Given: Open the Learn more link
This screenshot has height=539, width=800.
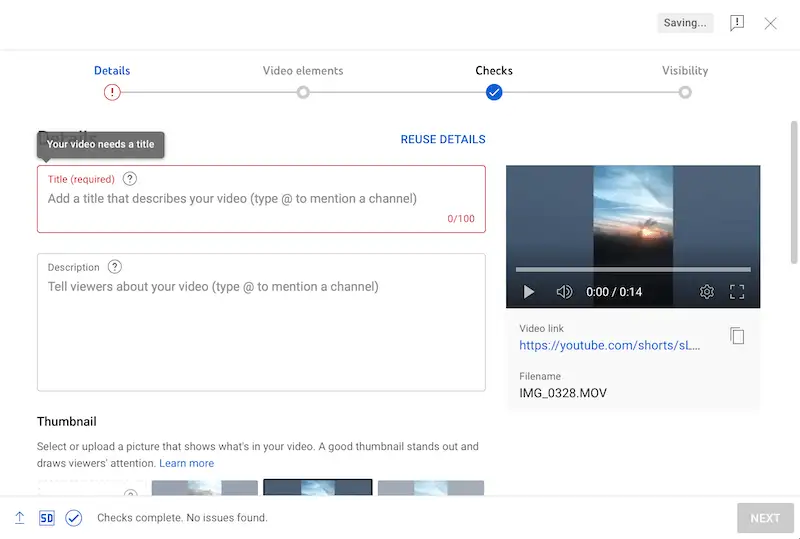Looking at the screenshot, I should 186,463.
